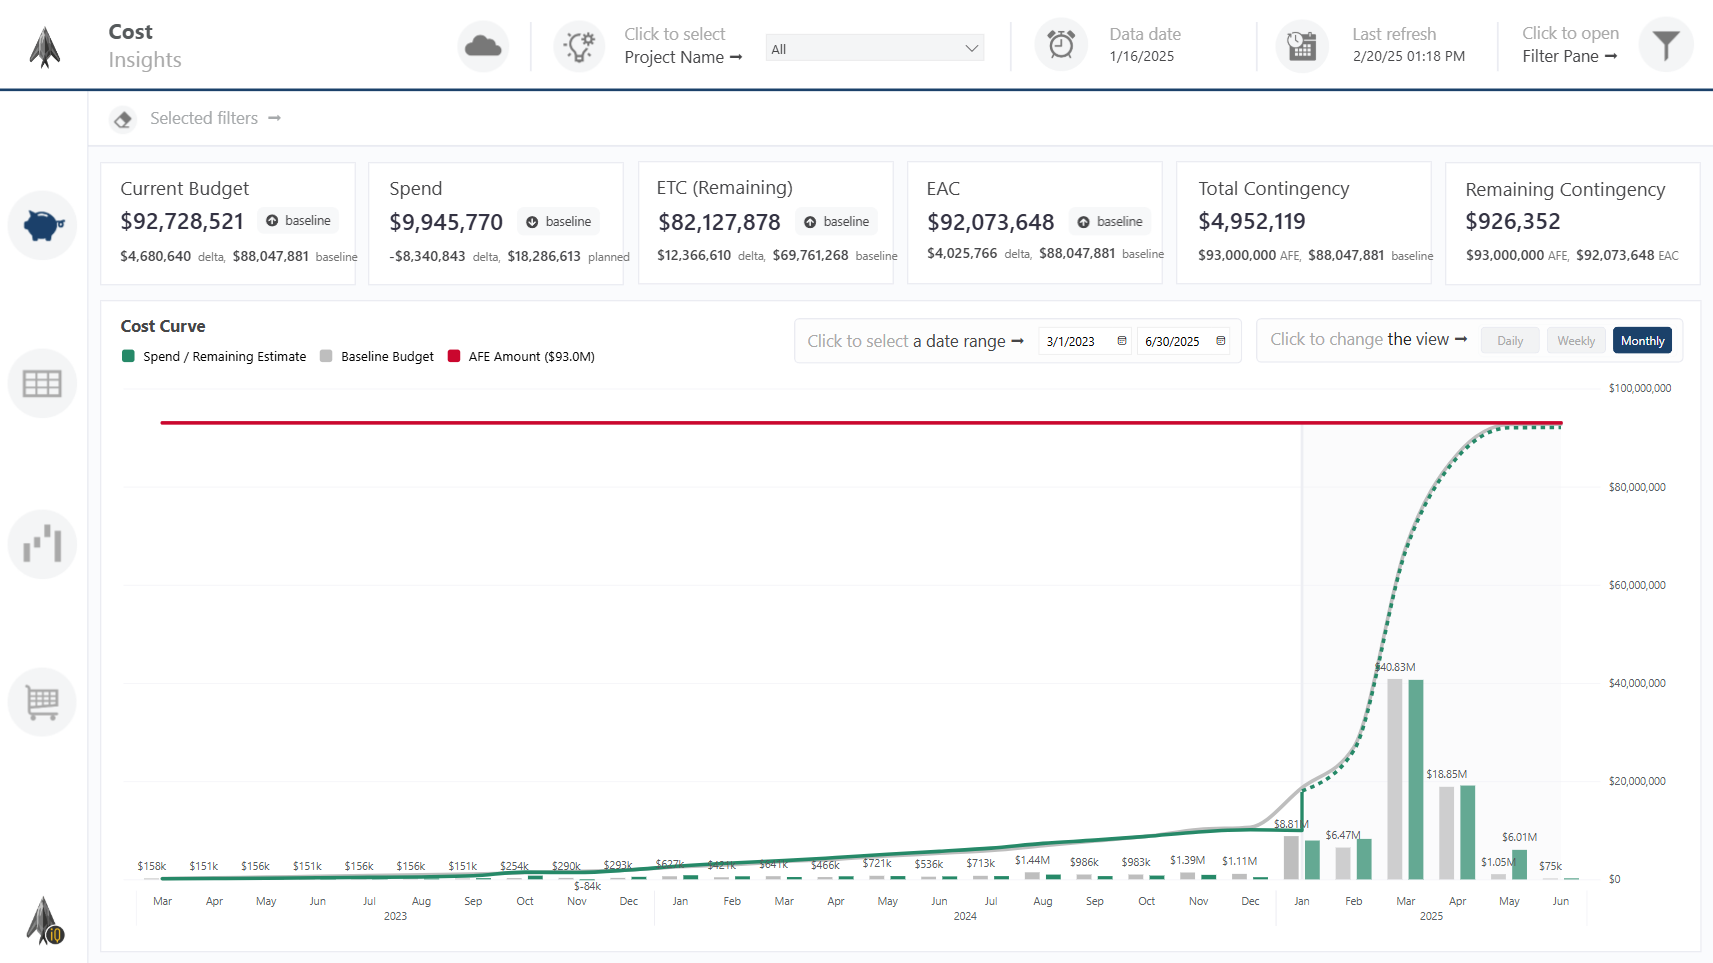Open the start date calendar picker icon

(1122, 341)
